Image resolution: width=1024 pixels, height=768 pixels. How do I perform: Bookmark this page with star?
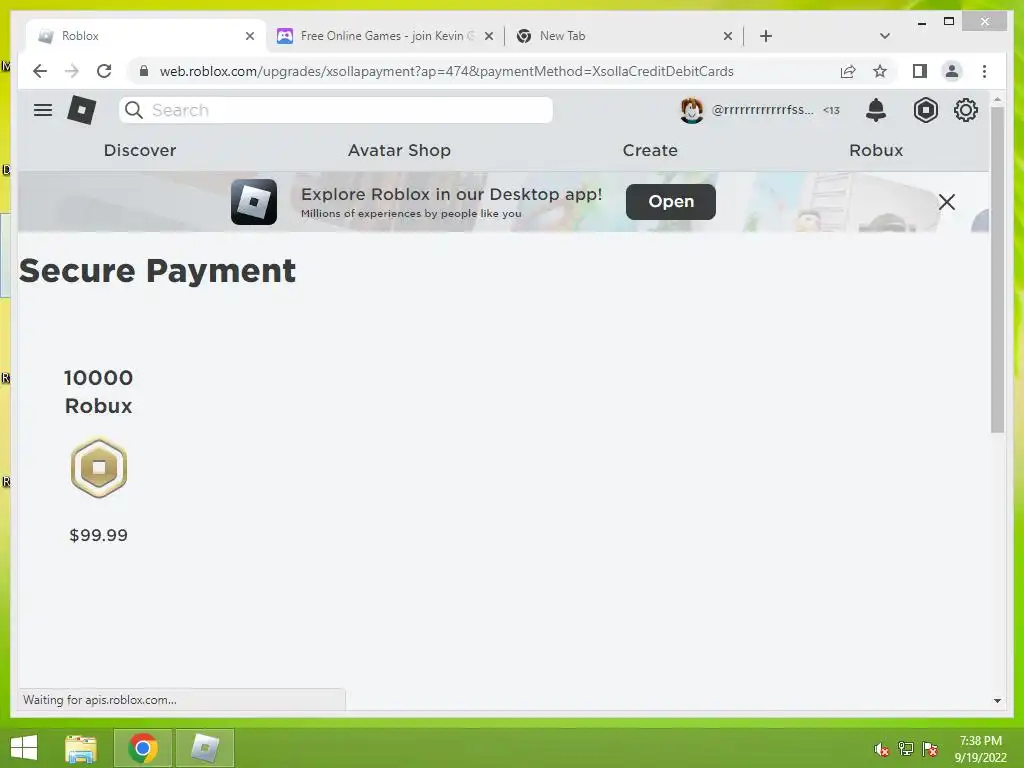click(x=880, y=71)
